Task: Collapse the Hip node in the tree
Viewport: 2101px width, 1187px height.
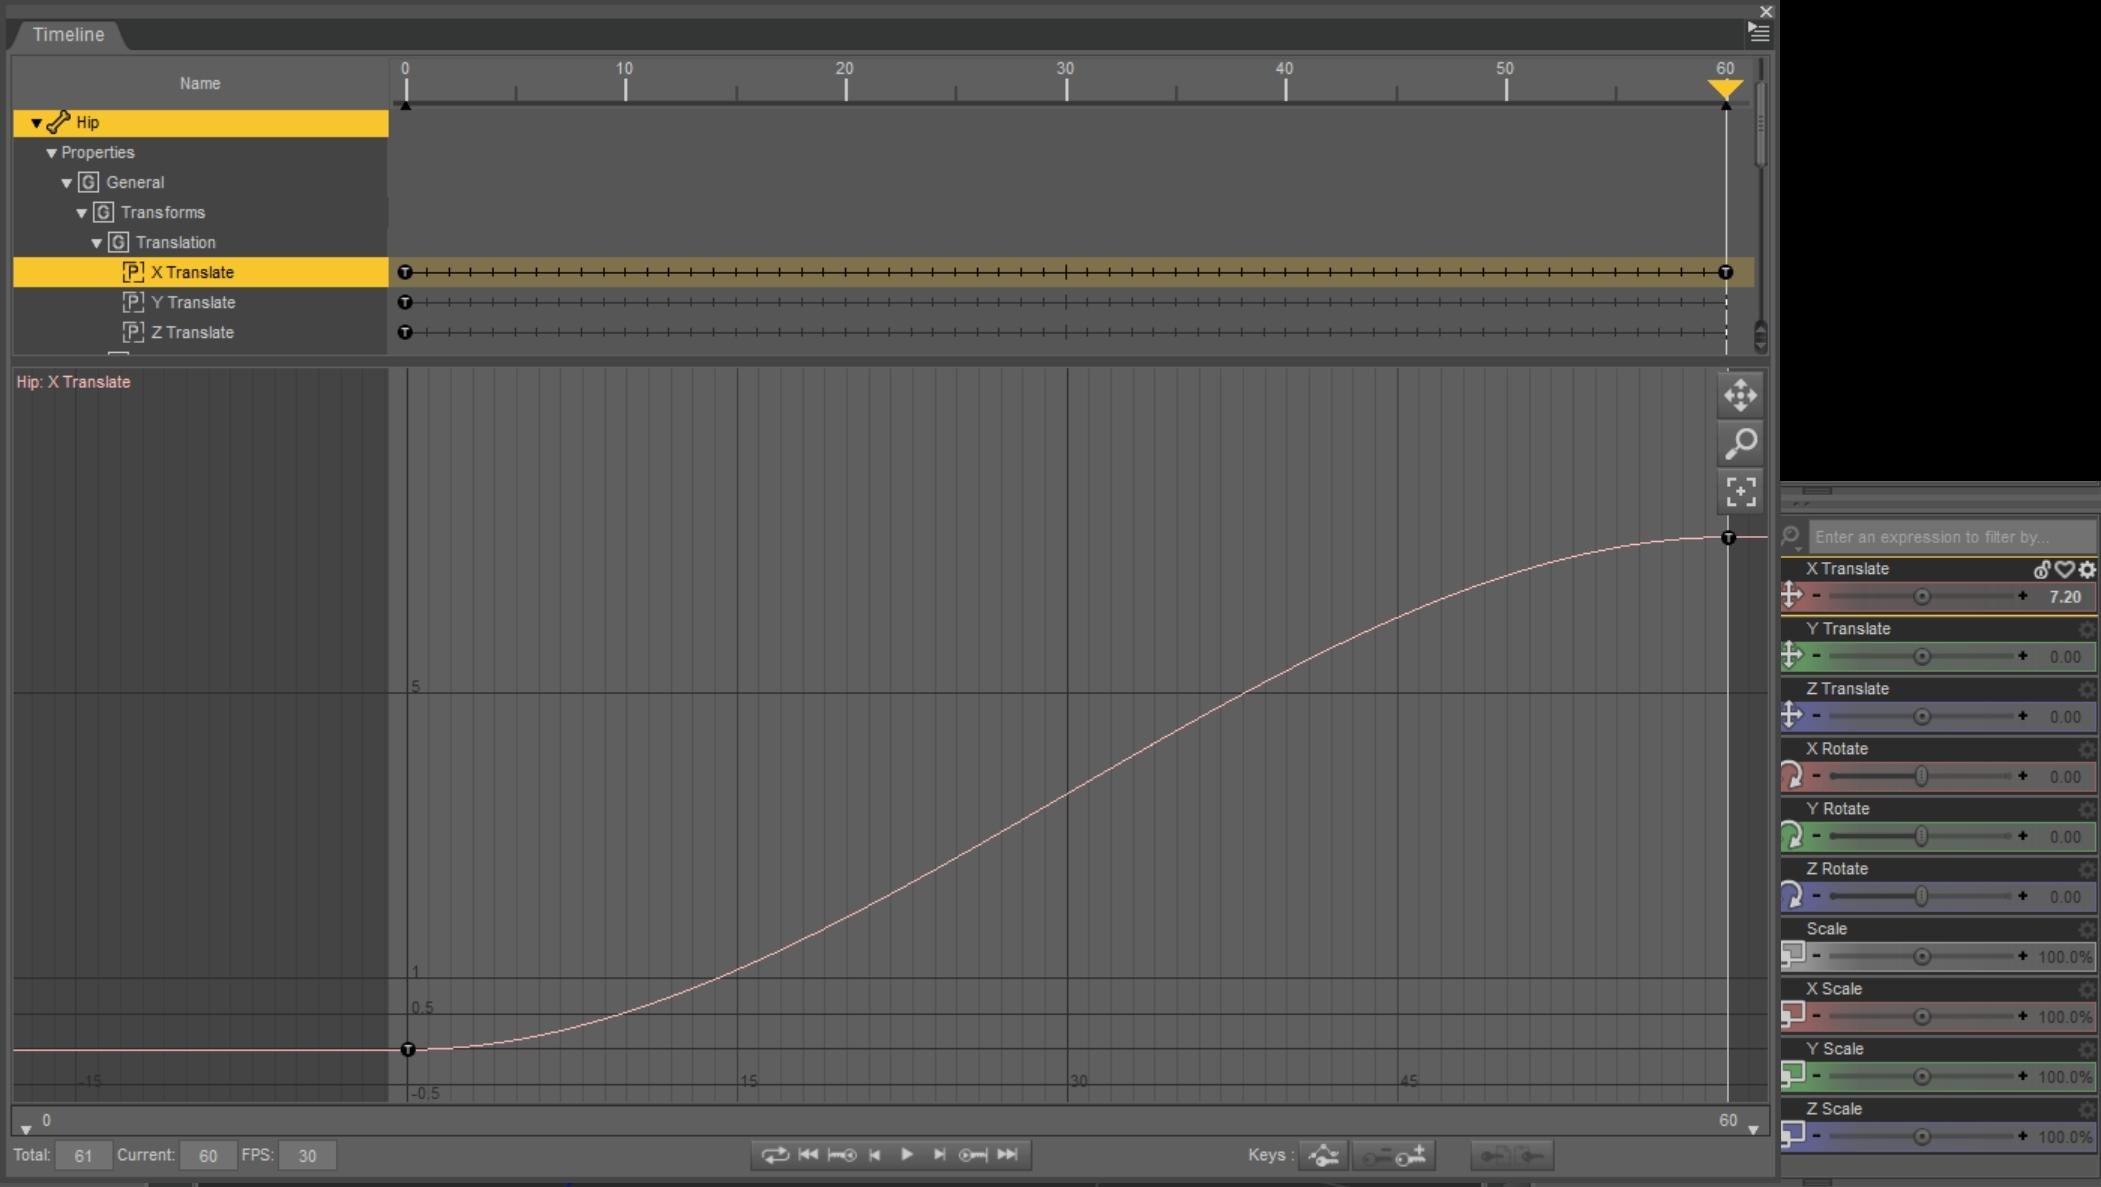Action: [36, 123]
